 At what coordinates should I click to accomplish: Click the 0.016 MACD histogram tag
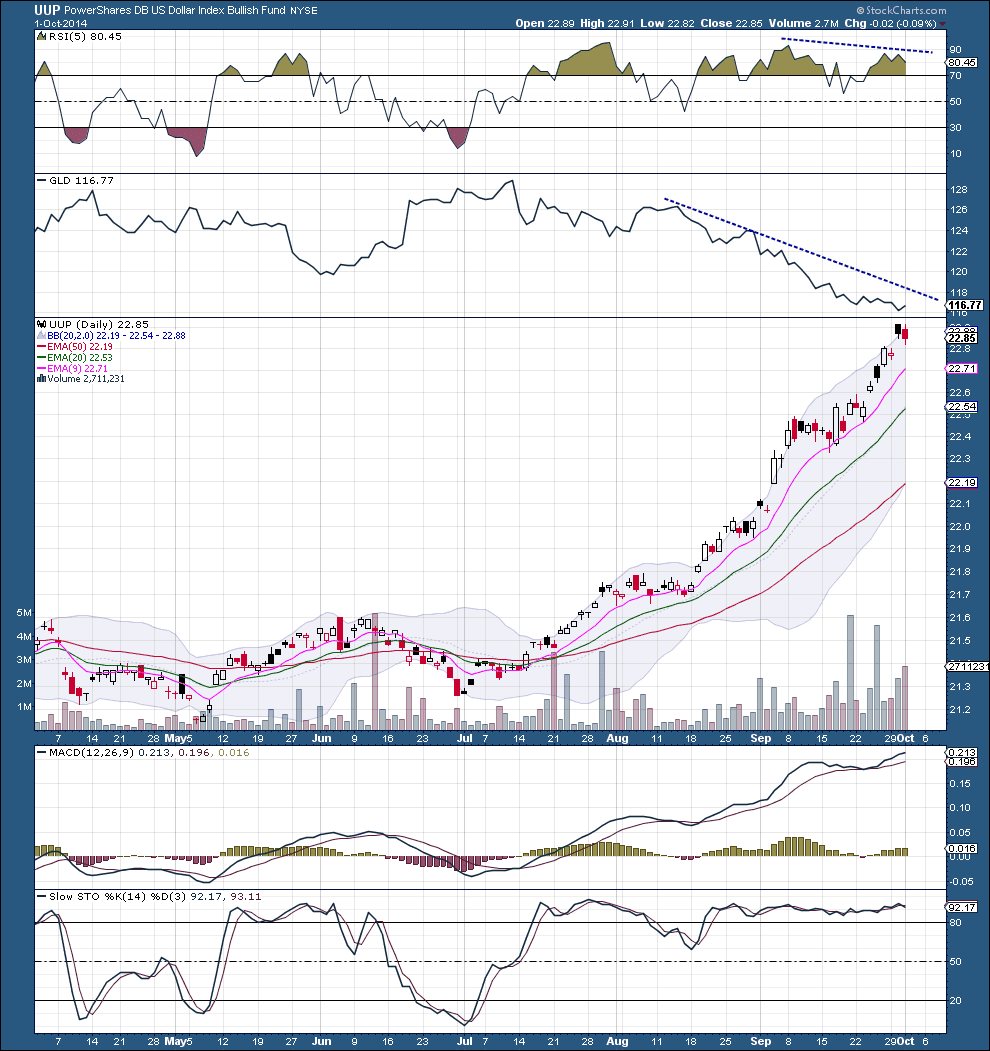962,849
